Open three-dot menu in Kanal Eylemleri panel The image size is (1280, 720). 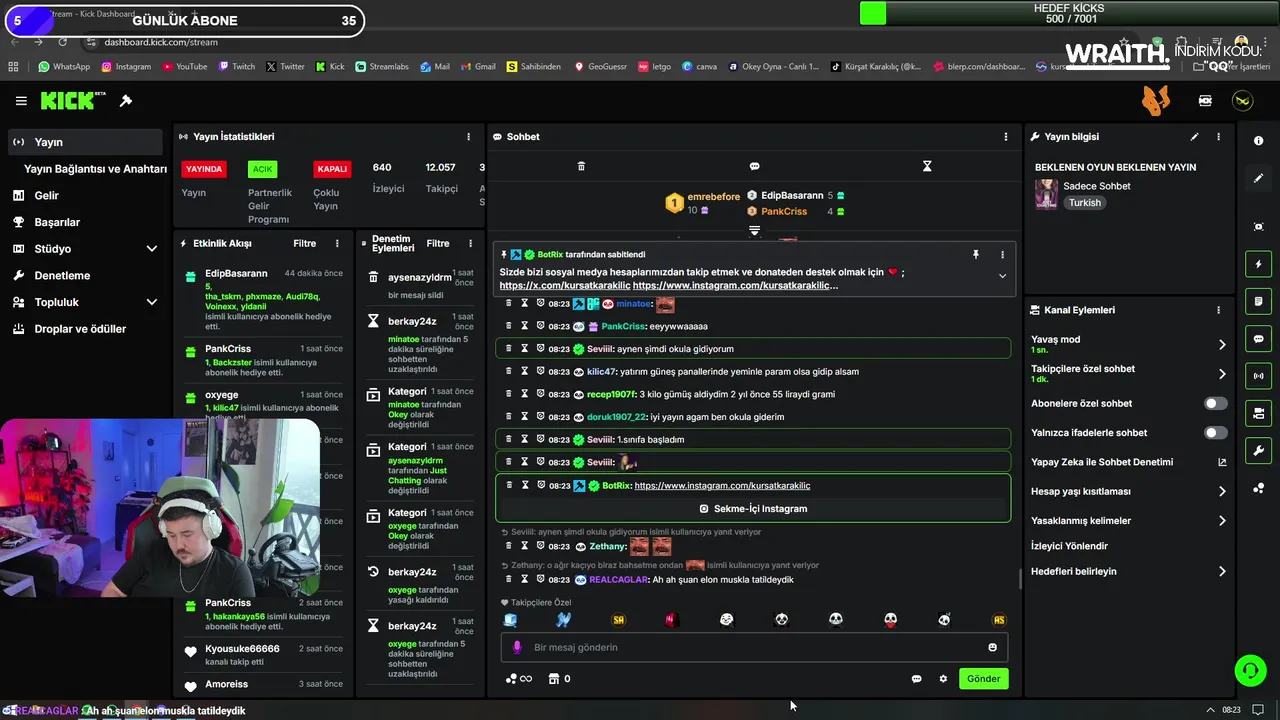(x=1218, y=310)
